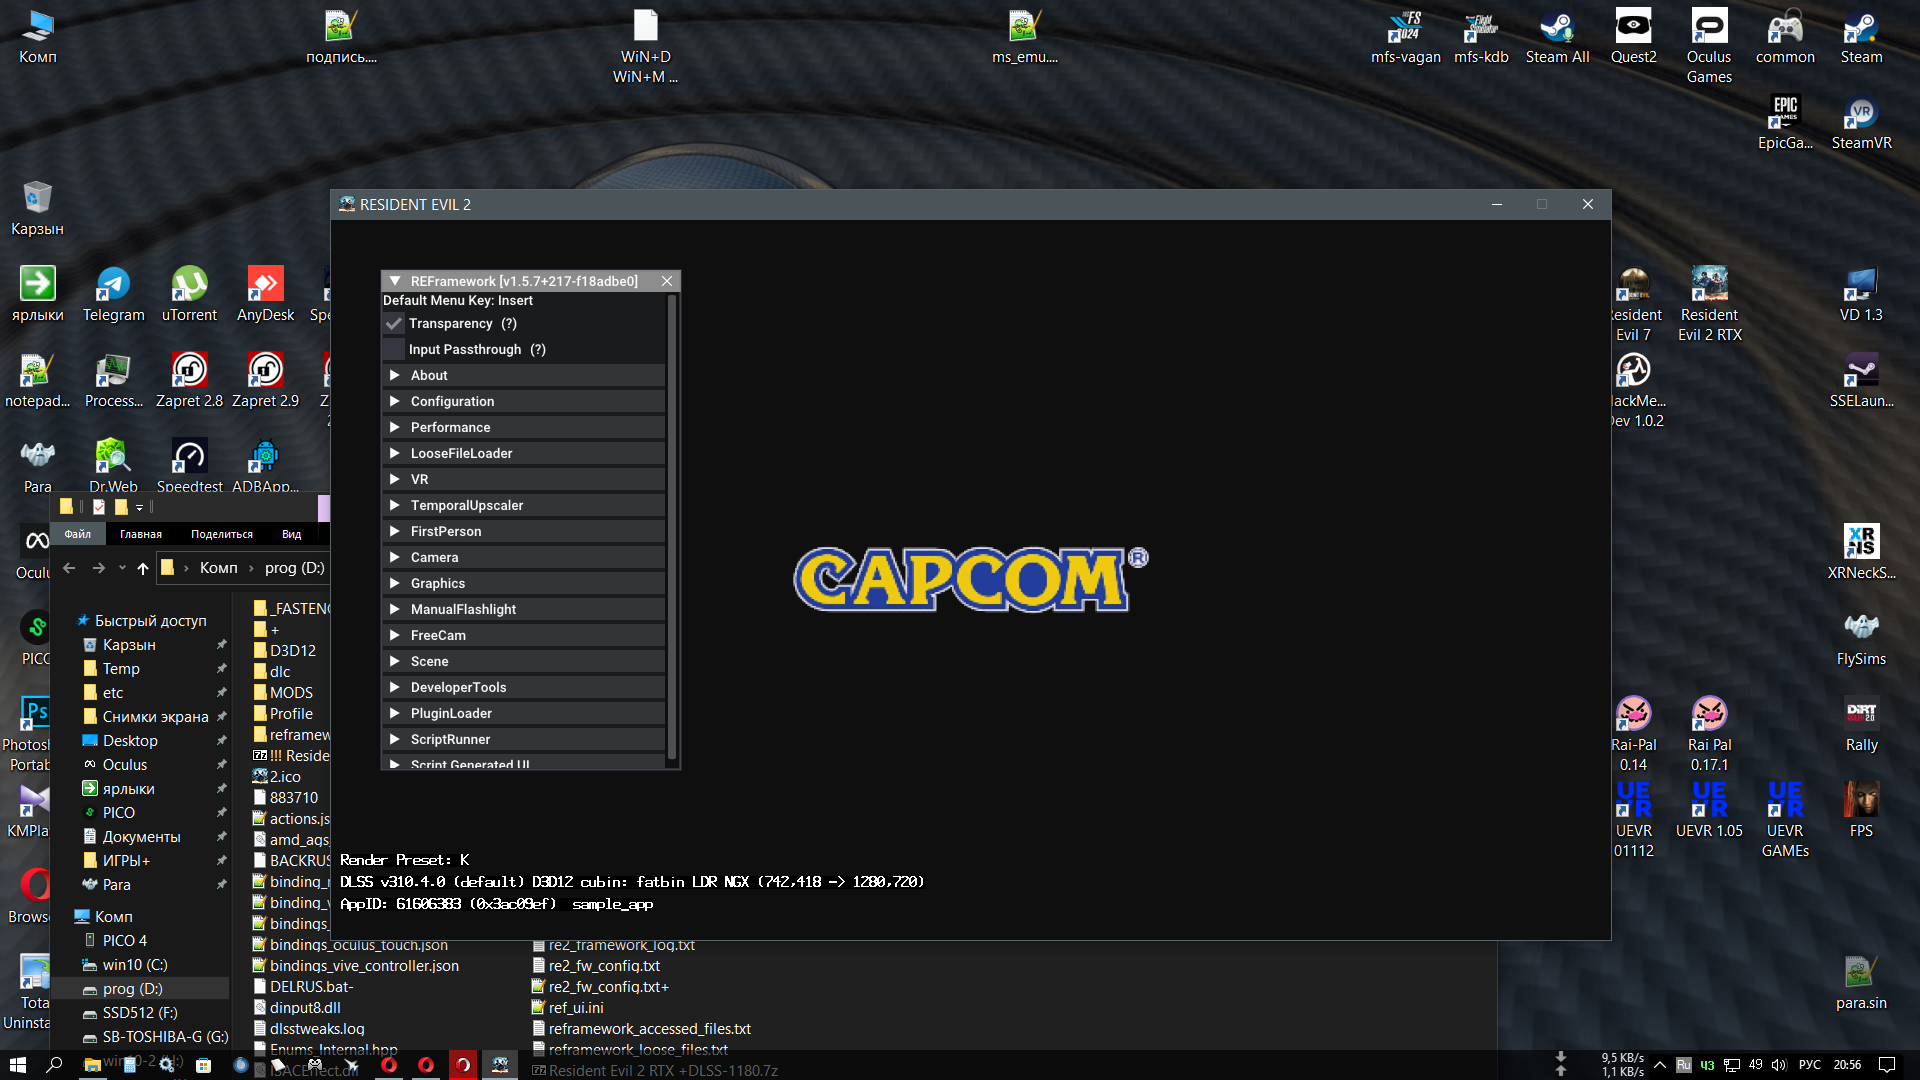Close the REFramework overlay panel
The image size is (1920, 1080).
(667, 281)
